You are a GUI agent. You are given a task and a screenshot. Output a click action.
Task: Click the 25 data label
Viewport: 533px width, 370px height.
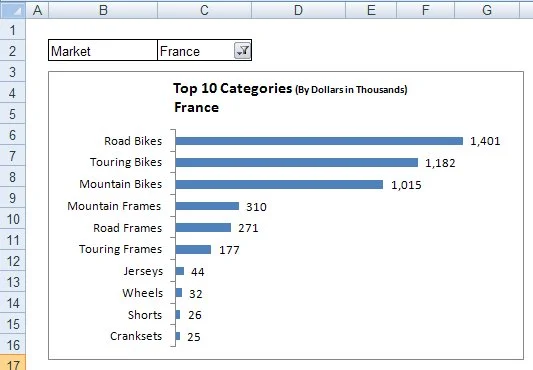(x=194, y=337)
